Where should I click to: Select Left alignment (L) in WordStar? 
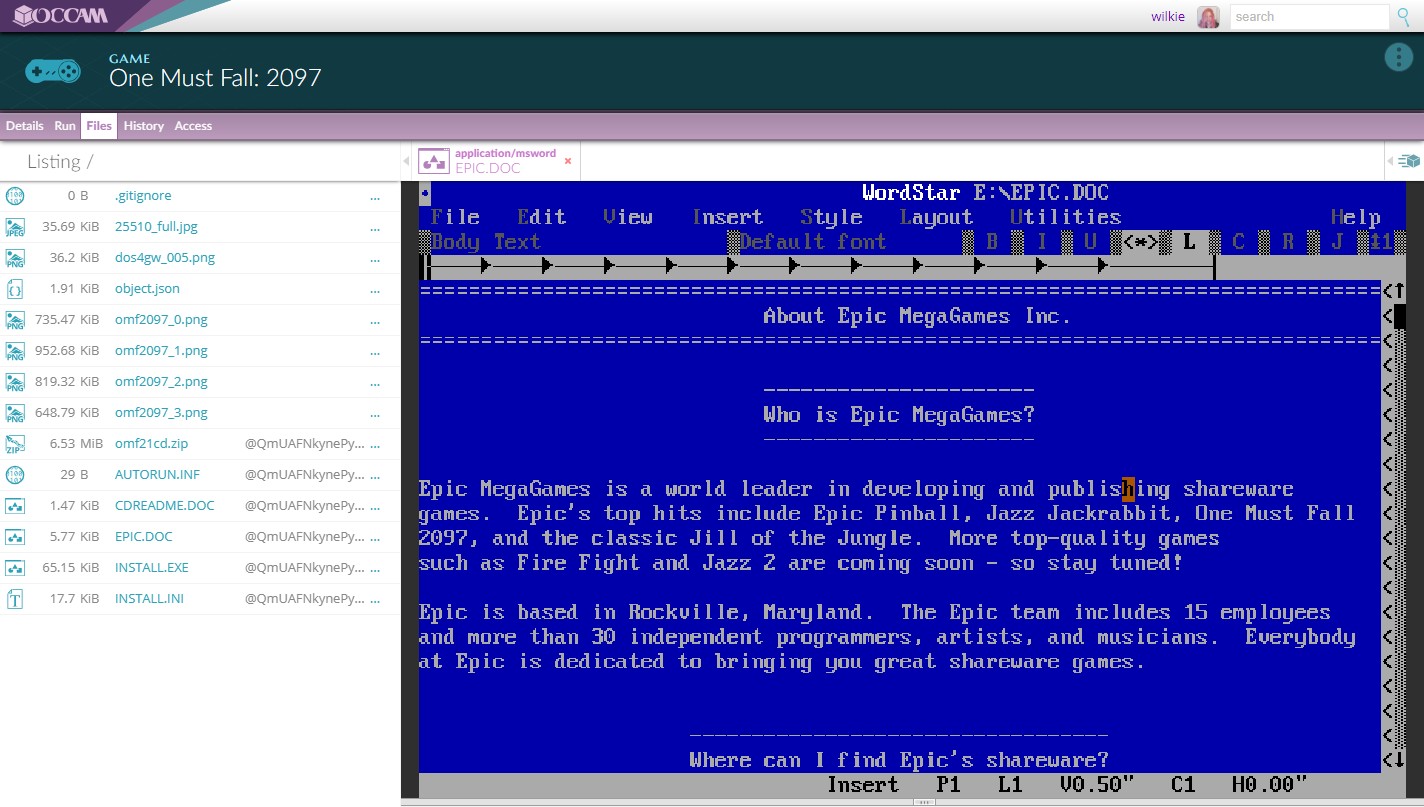click(x=1189, y=242)
